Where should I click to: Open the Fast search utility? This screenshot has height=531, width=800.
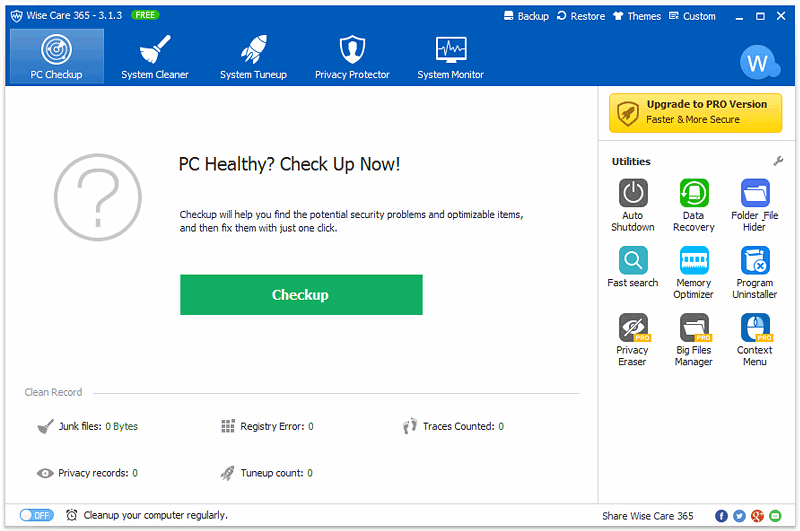(633, 267)
